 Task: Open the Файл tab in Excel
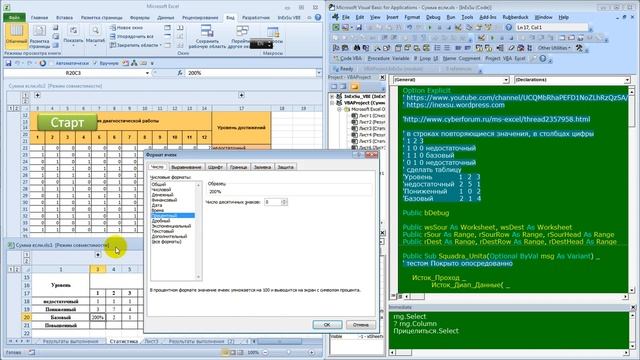tap(15, 18)
